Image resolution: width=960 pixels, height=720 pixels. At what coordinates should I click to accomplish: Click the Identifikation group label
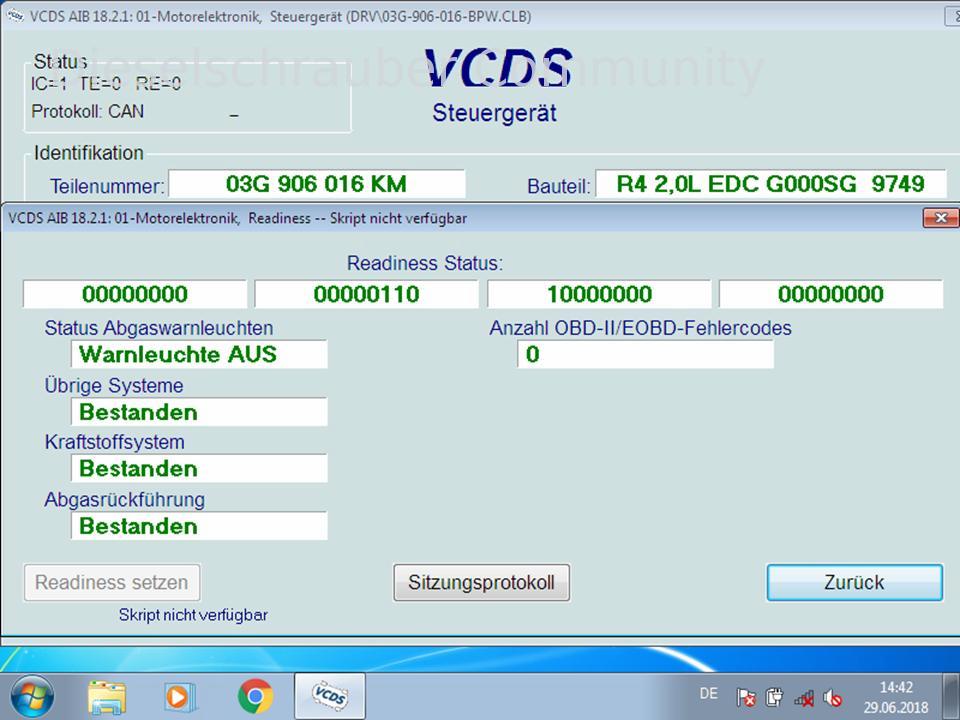click(x=89, y=152)
